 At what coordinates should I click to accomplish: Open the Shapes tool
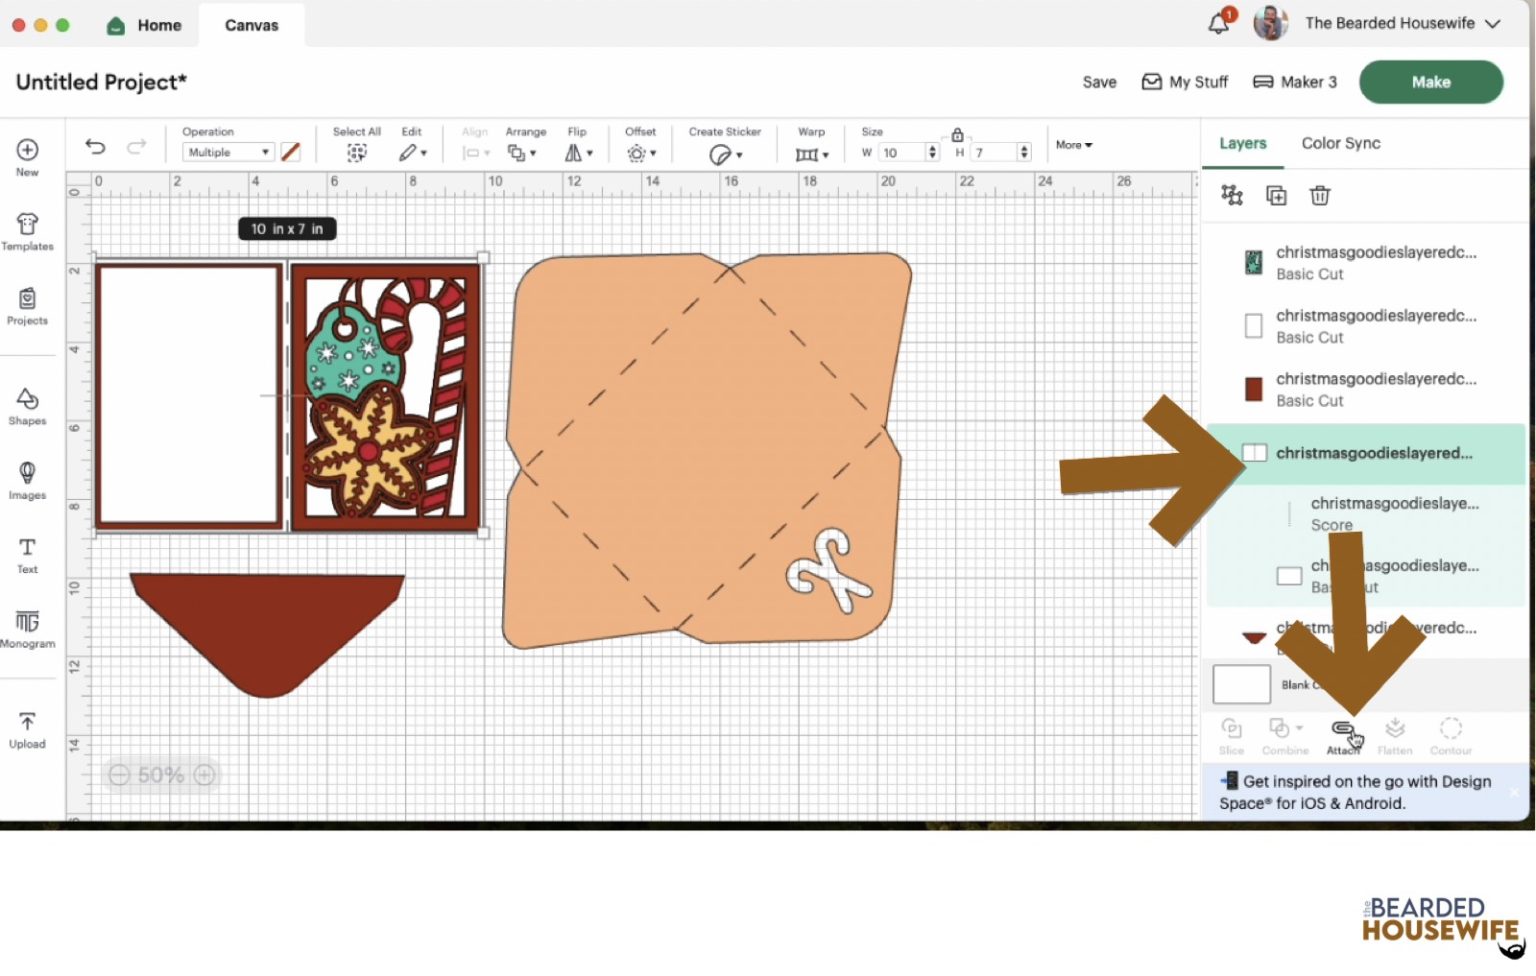tap(27, 406)
